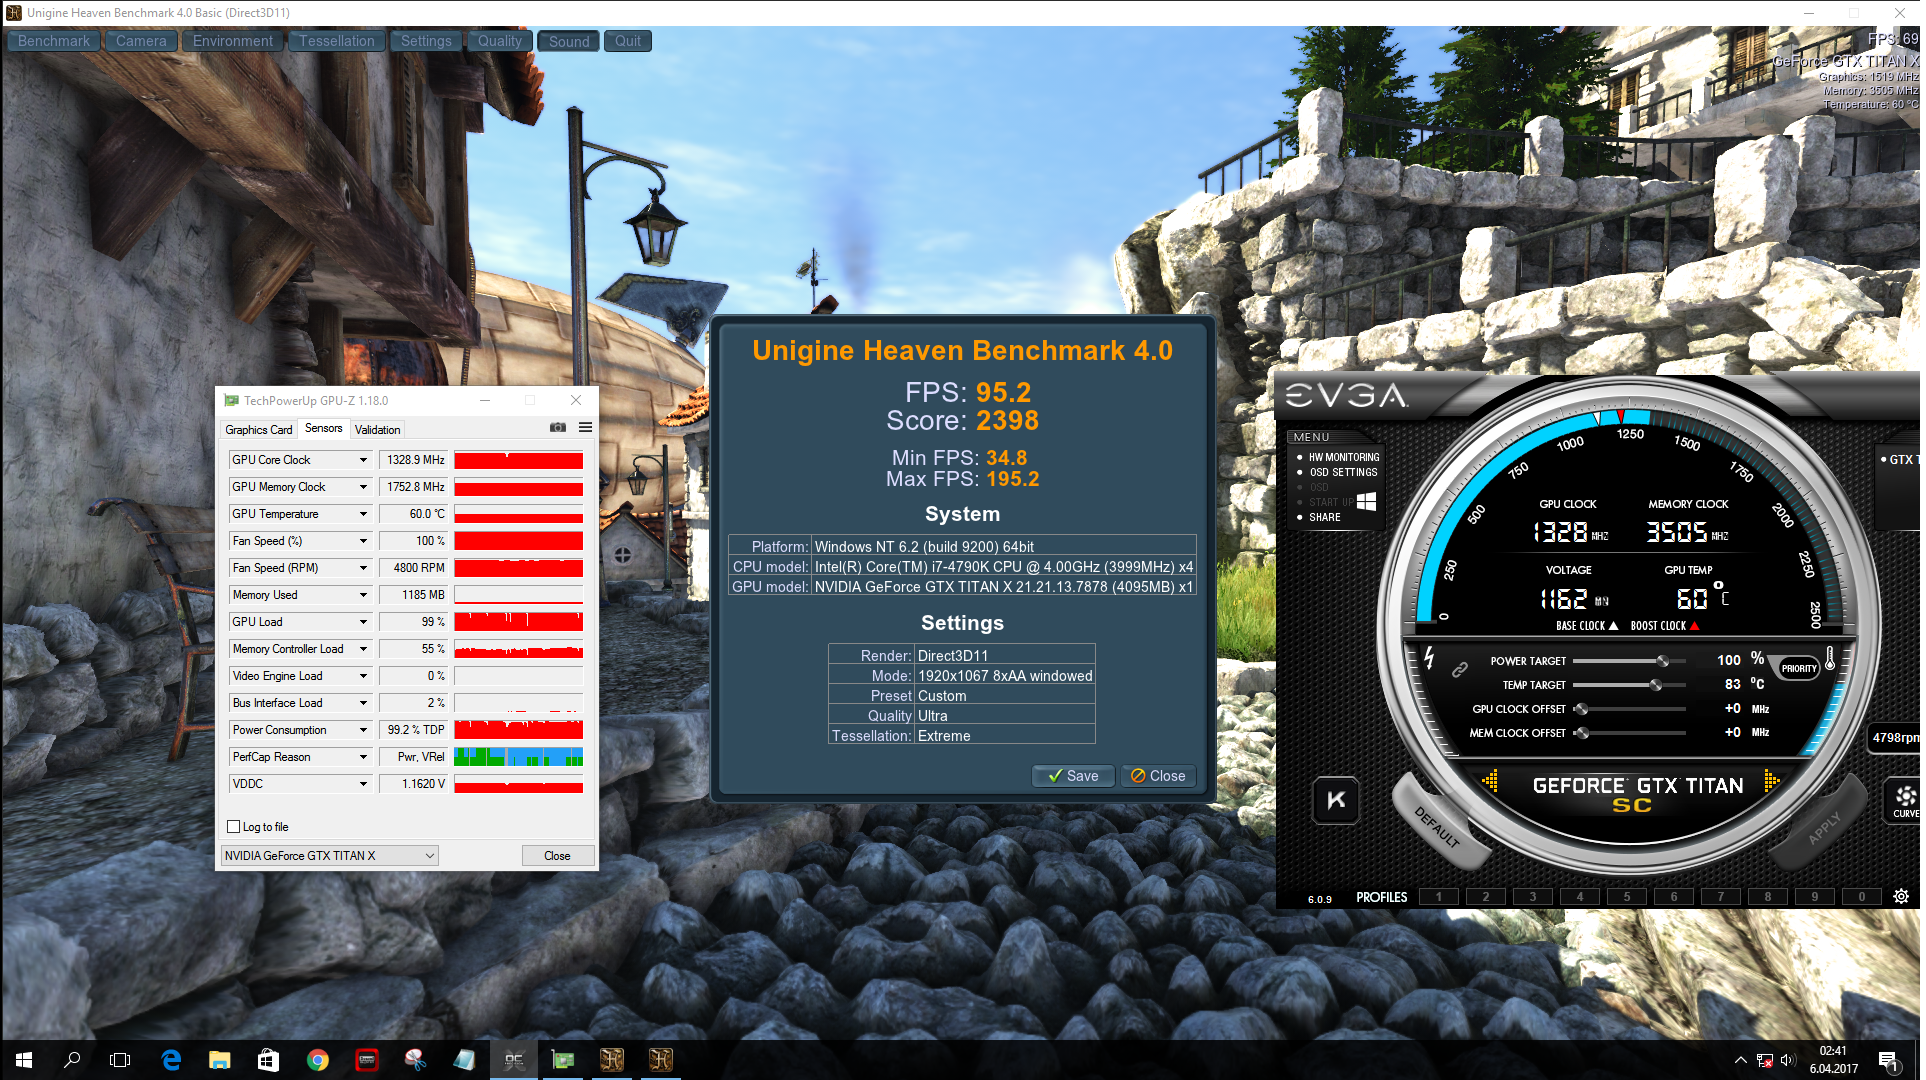Expand GPU Memory Clock sensor dropdown

[x=364, y=487]
